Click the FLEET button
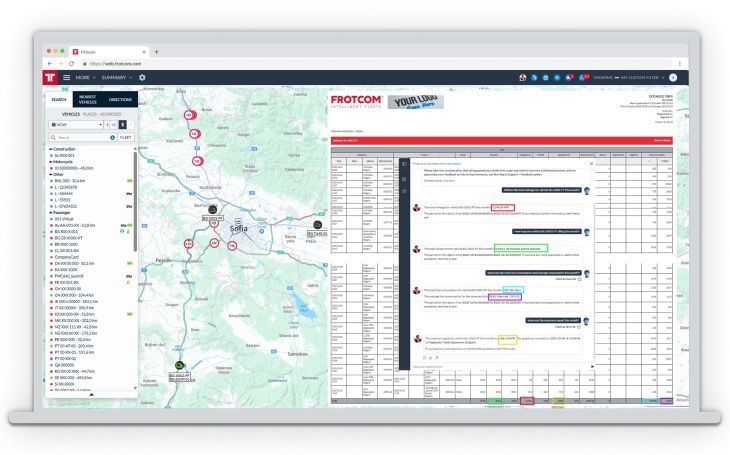 [x=127, y=137]
